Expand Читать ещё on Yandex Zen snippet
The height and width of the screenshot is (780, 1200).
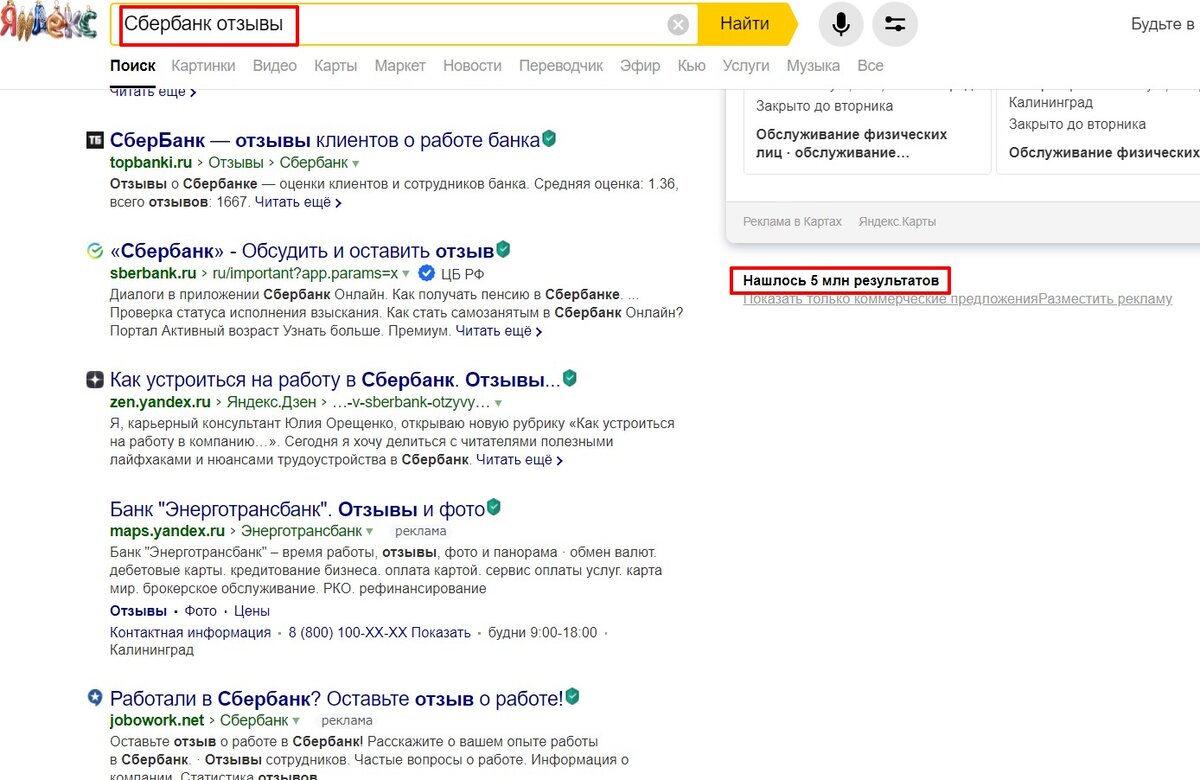tap(519, 460)
